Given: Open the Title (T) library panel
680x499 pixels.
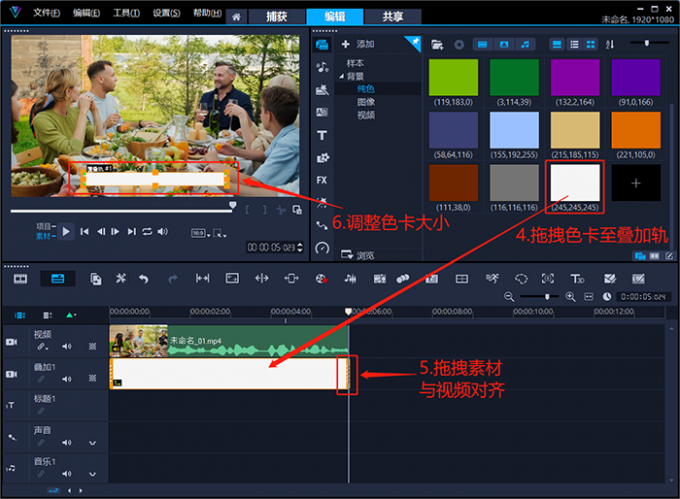Looking at the screenshot, I should click(x=322, y=135).
